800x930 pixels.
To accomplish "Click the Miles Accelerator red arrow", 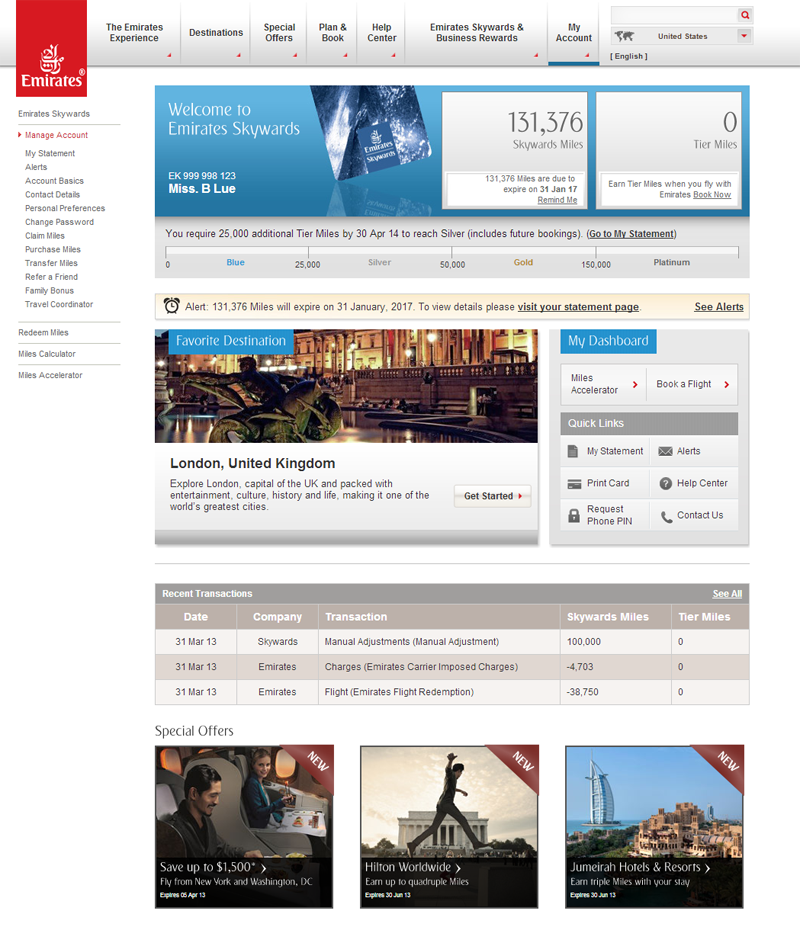I will coord(635,384).
